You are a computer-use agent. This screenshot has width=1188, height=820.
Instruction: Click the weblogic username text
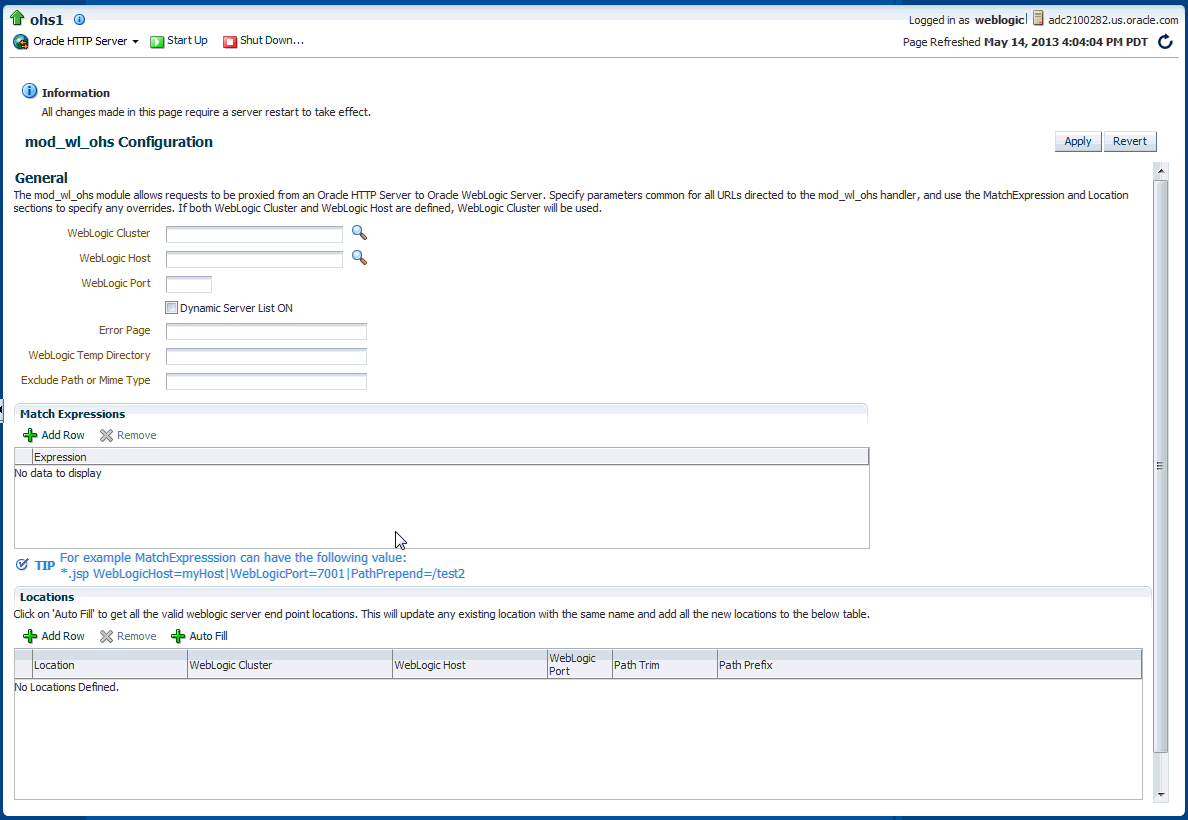click(999, 20)
